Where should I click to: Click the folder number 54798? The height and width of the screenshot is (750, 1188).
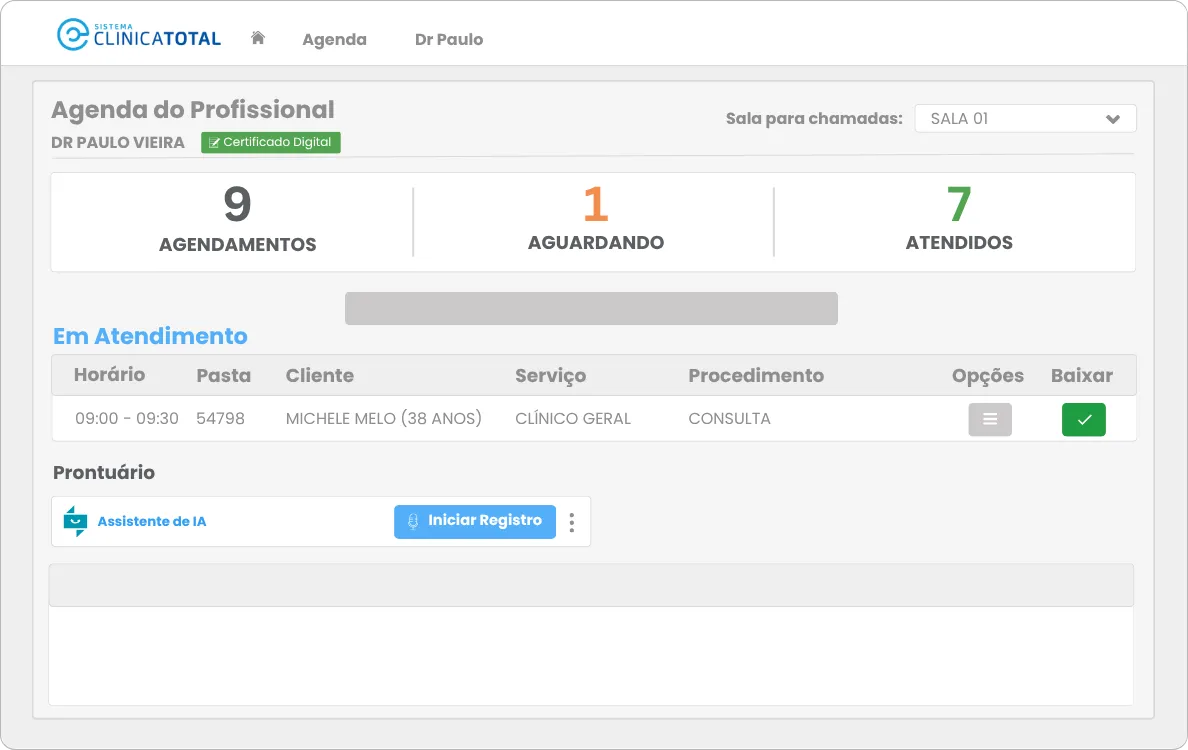point(220,418)
